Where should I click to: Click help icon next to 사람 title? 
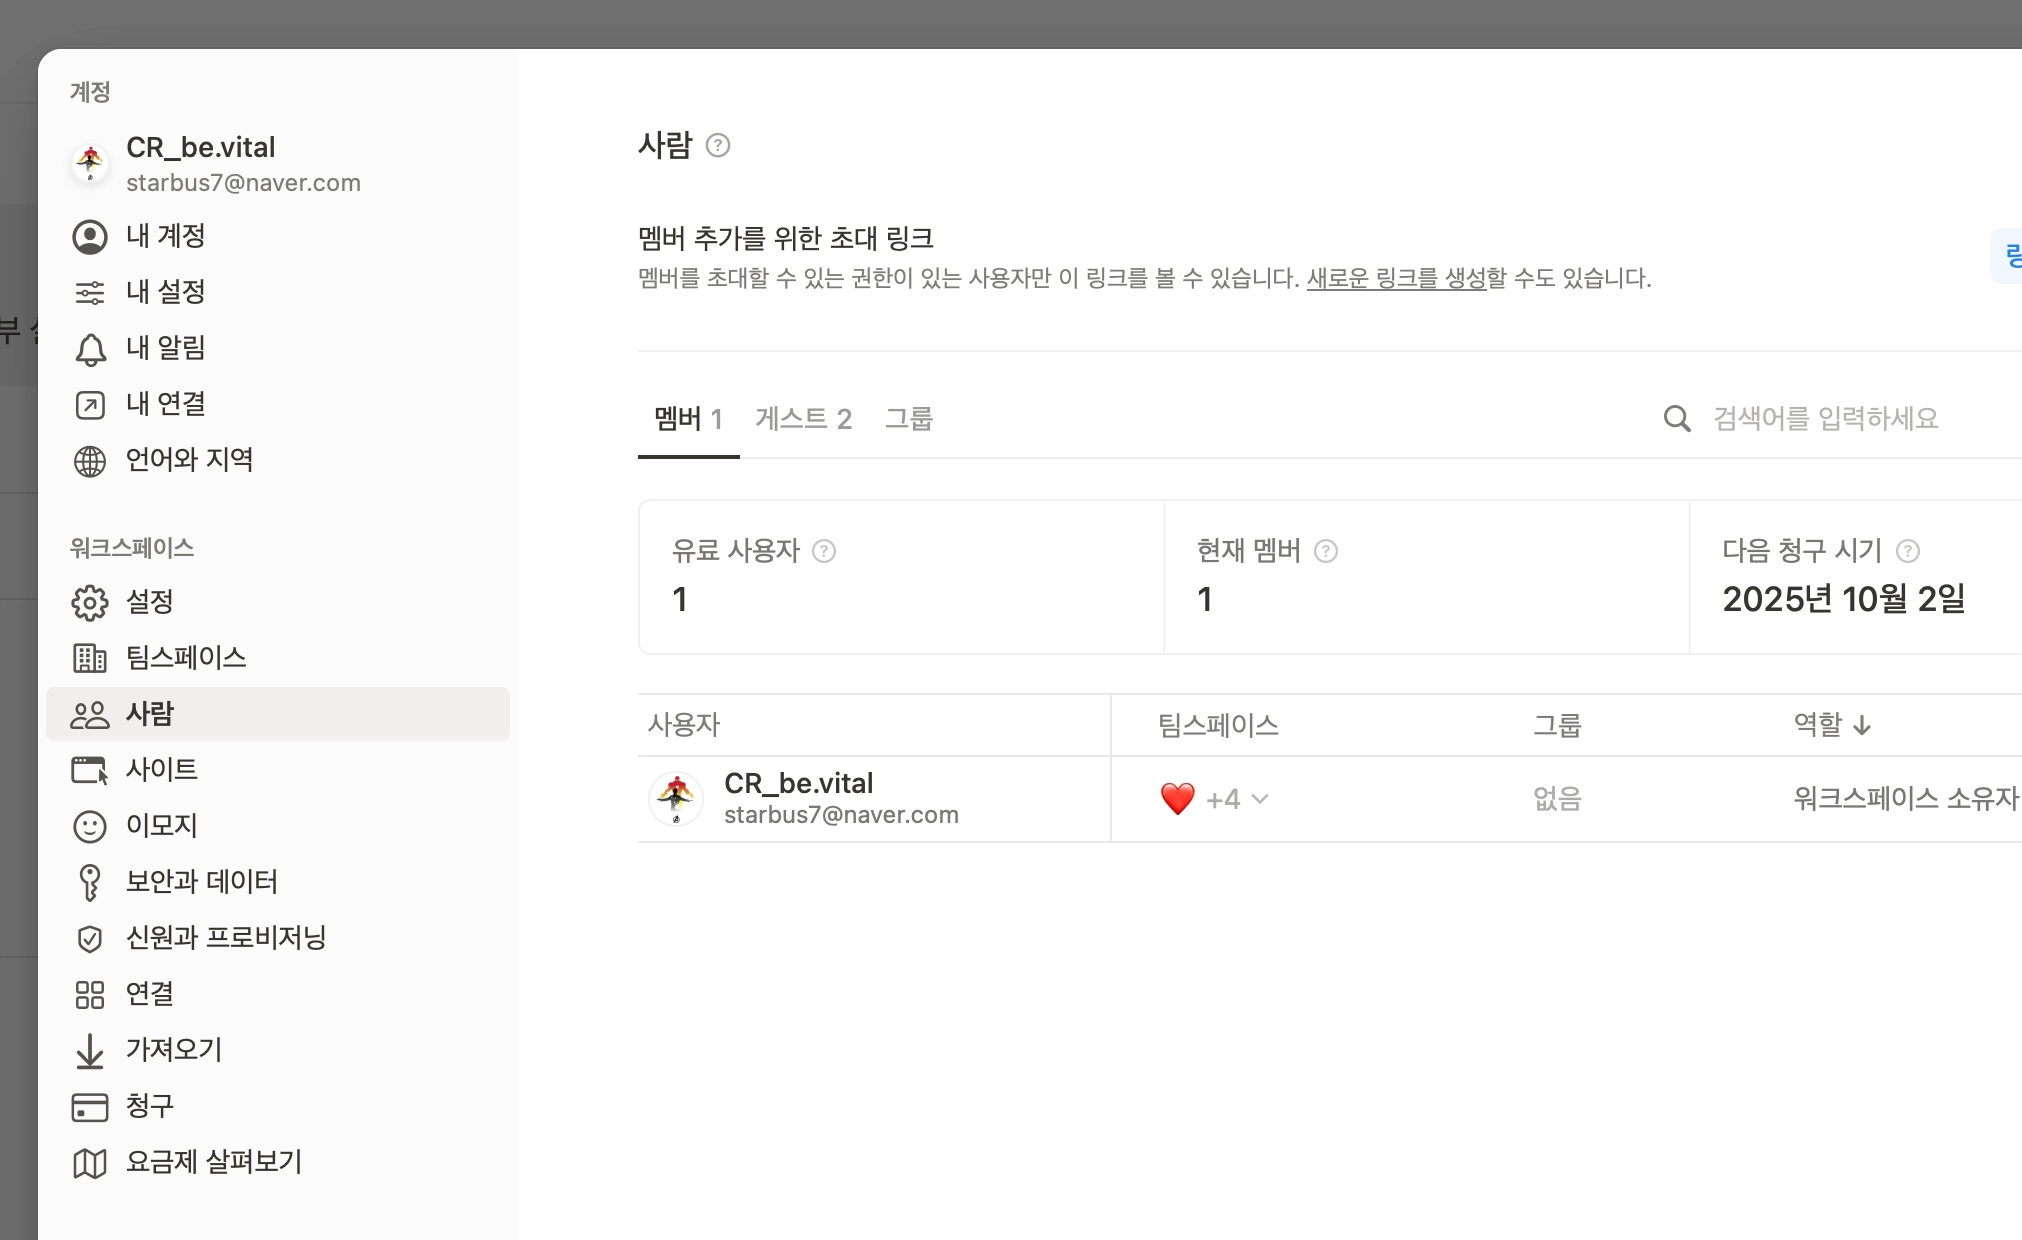(x=718, y=146)
